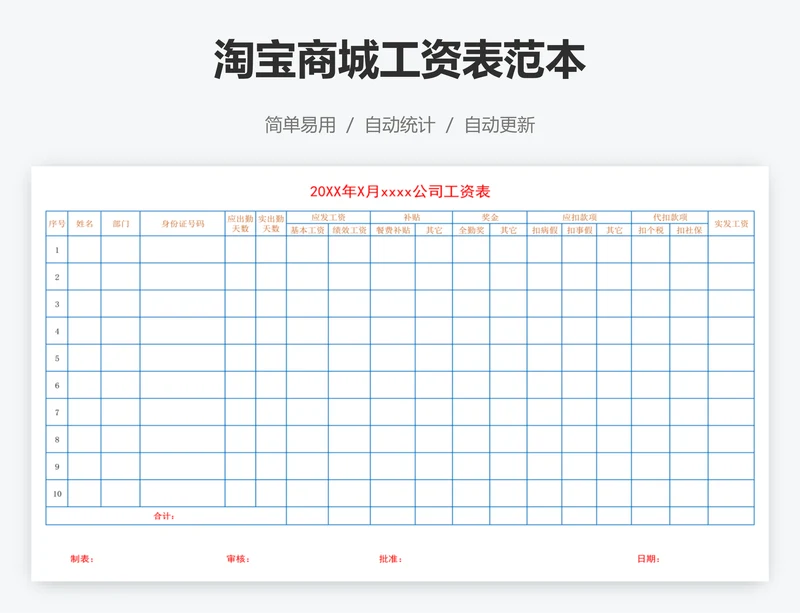
Task: Click row number 7 cell
Action: coord(57,412)
